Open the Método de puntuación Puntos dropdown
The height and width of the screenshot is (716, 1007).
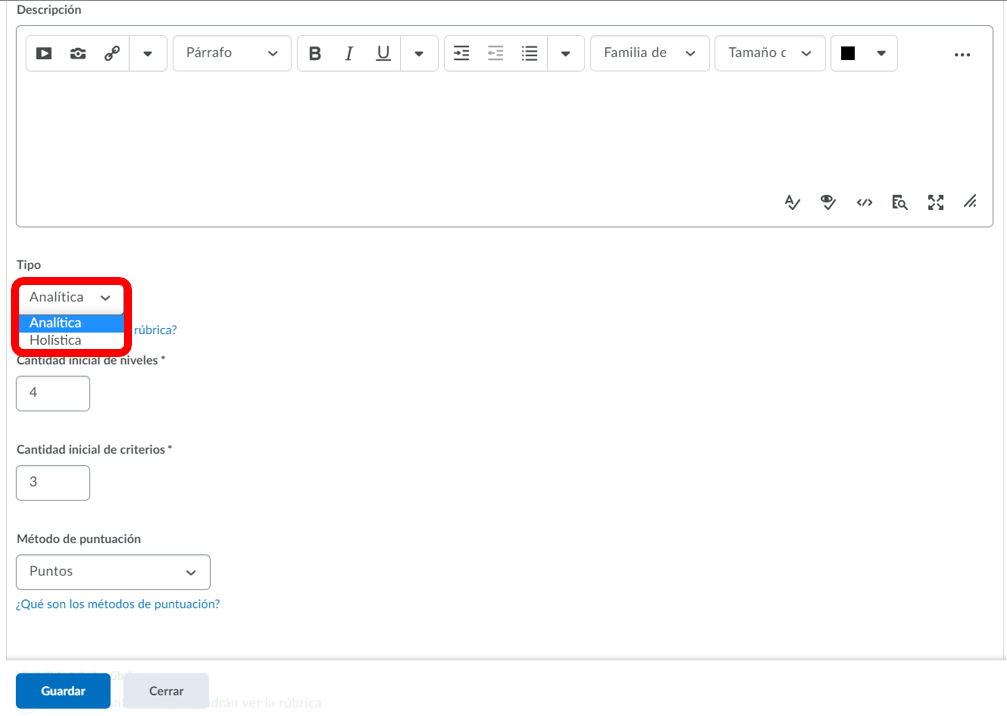pyautogui.click(x=113, y=572)
